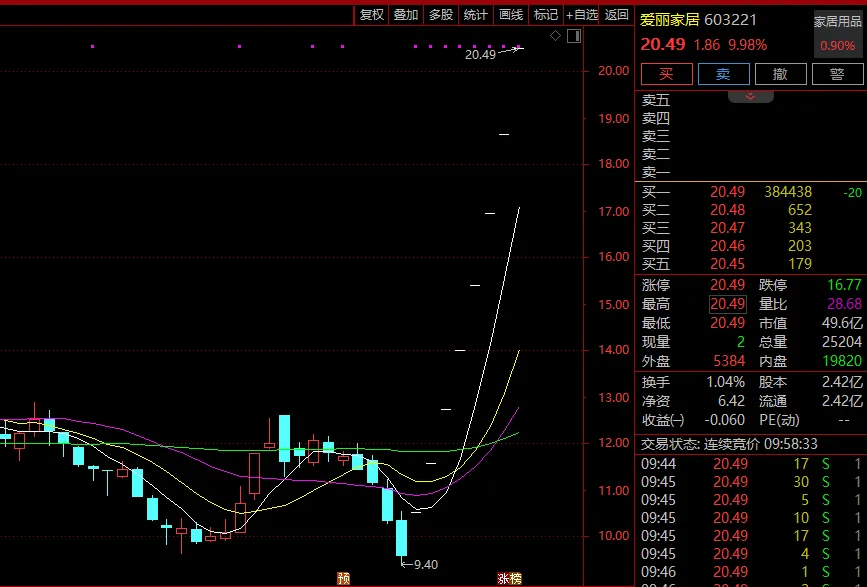Select the stock code 603221
The height and width of the screenshot is (587, 867).
click(x=730, y=20)
